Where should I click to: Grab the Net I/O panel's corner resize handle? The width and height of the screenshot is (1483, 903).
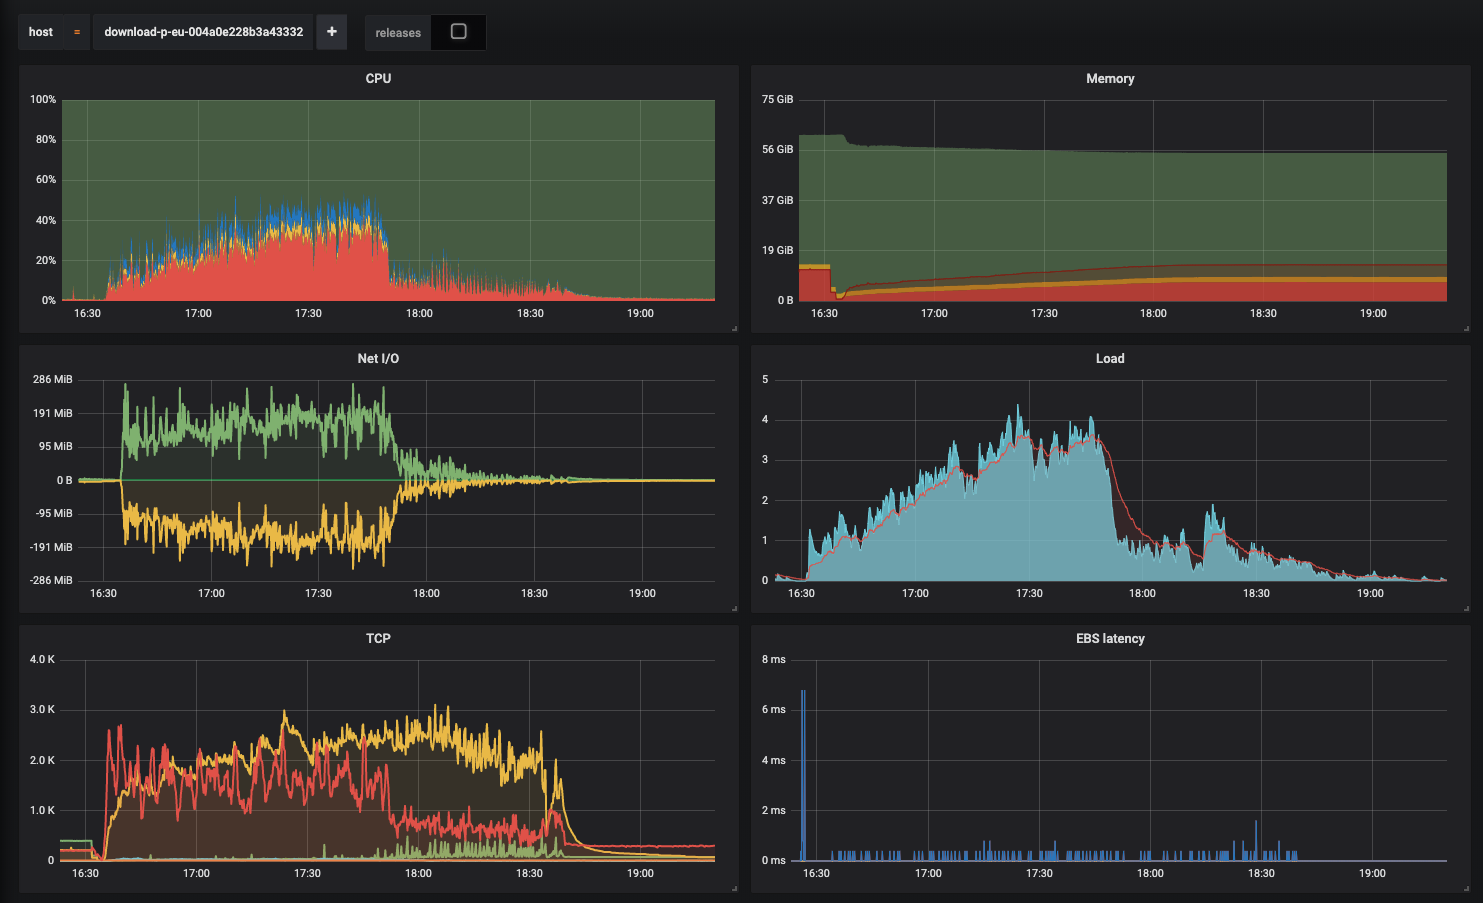point(734,608)
